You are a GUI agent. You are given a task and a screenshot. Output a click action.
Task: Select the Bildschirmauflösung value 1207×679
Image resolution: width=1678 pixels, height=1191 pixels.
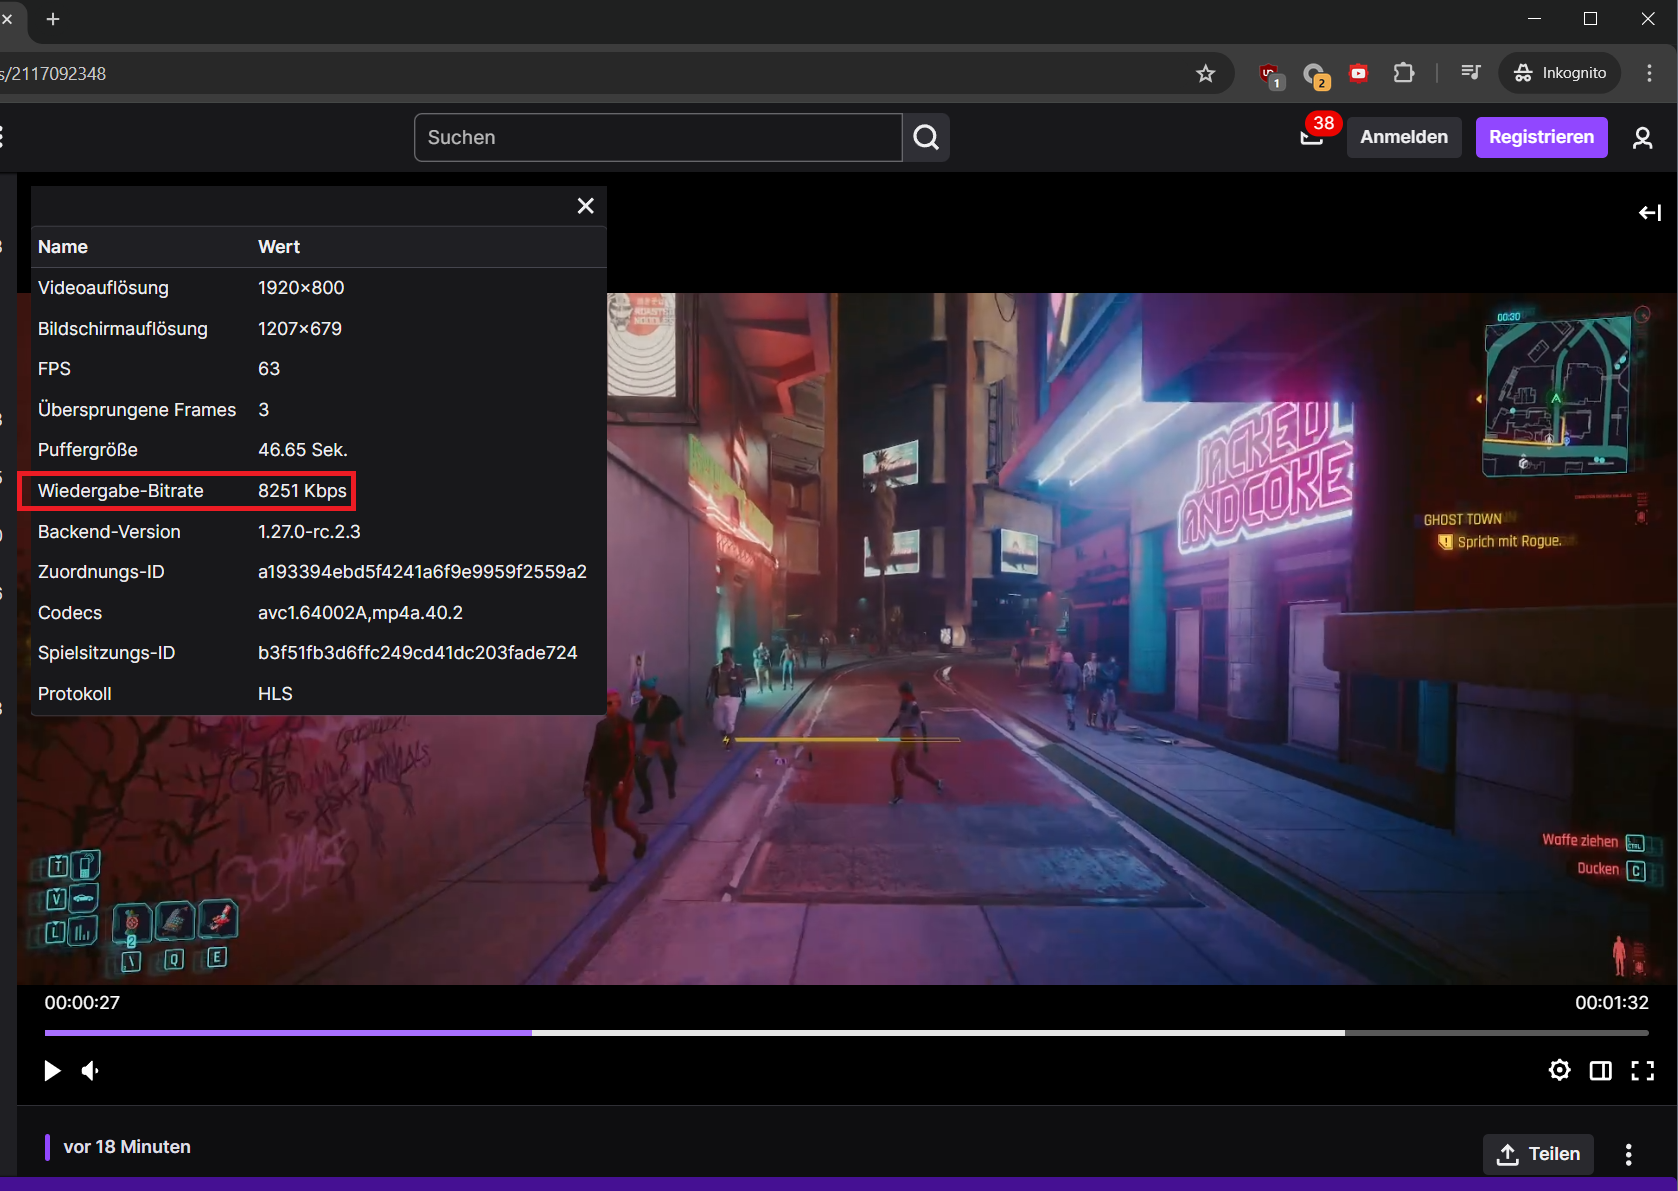tap(300, 329)
